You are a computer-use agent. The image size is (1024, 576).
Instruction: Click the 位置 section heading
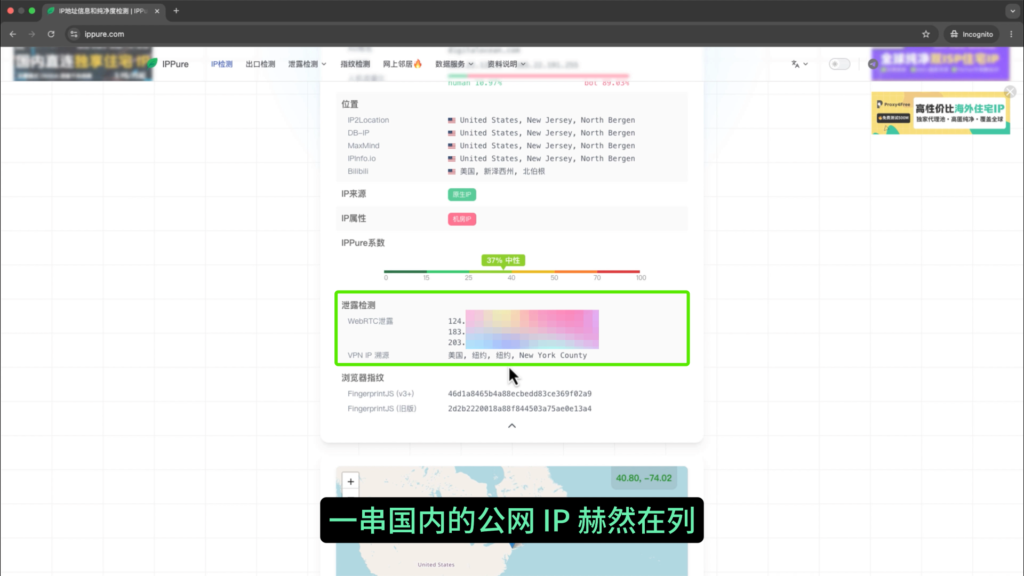pos(349,104)
